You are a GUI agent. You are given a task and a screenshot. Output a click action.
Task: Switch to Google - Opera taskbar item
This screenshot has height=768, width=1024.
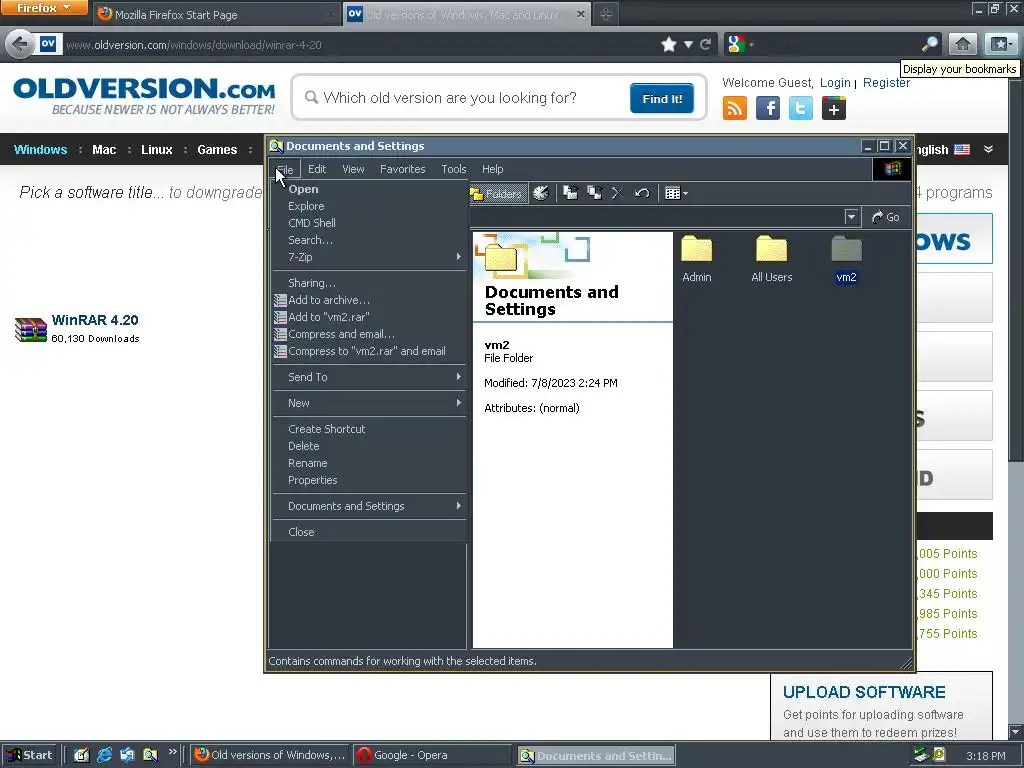pos(432,756)
